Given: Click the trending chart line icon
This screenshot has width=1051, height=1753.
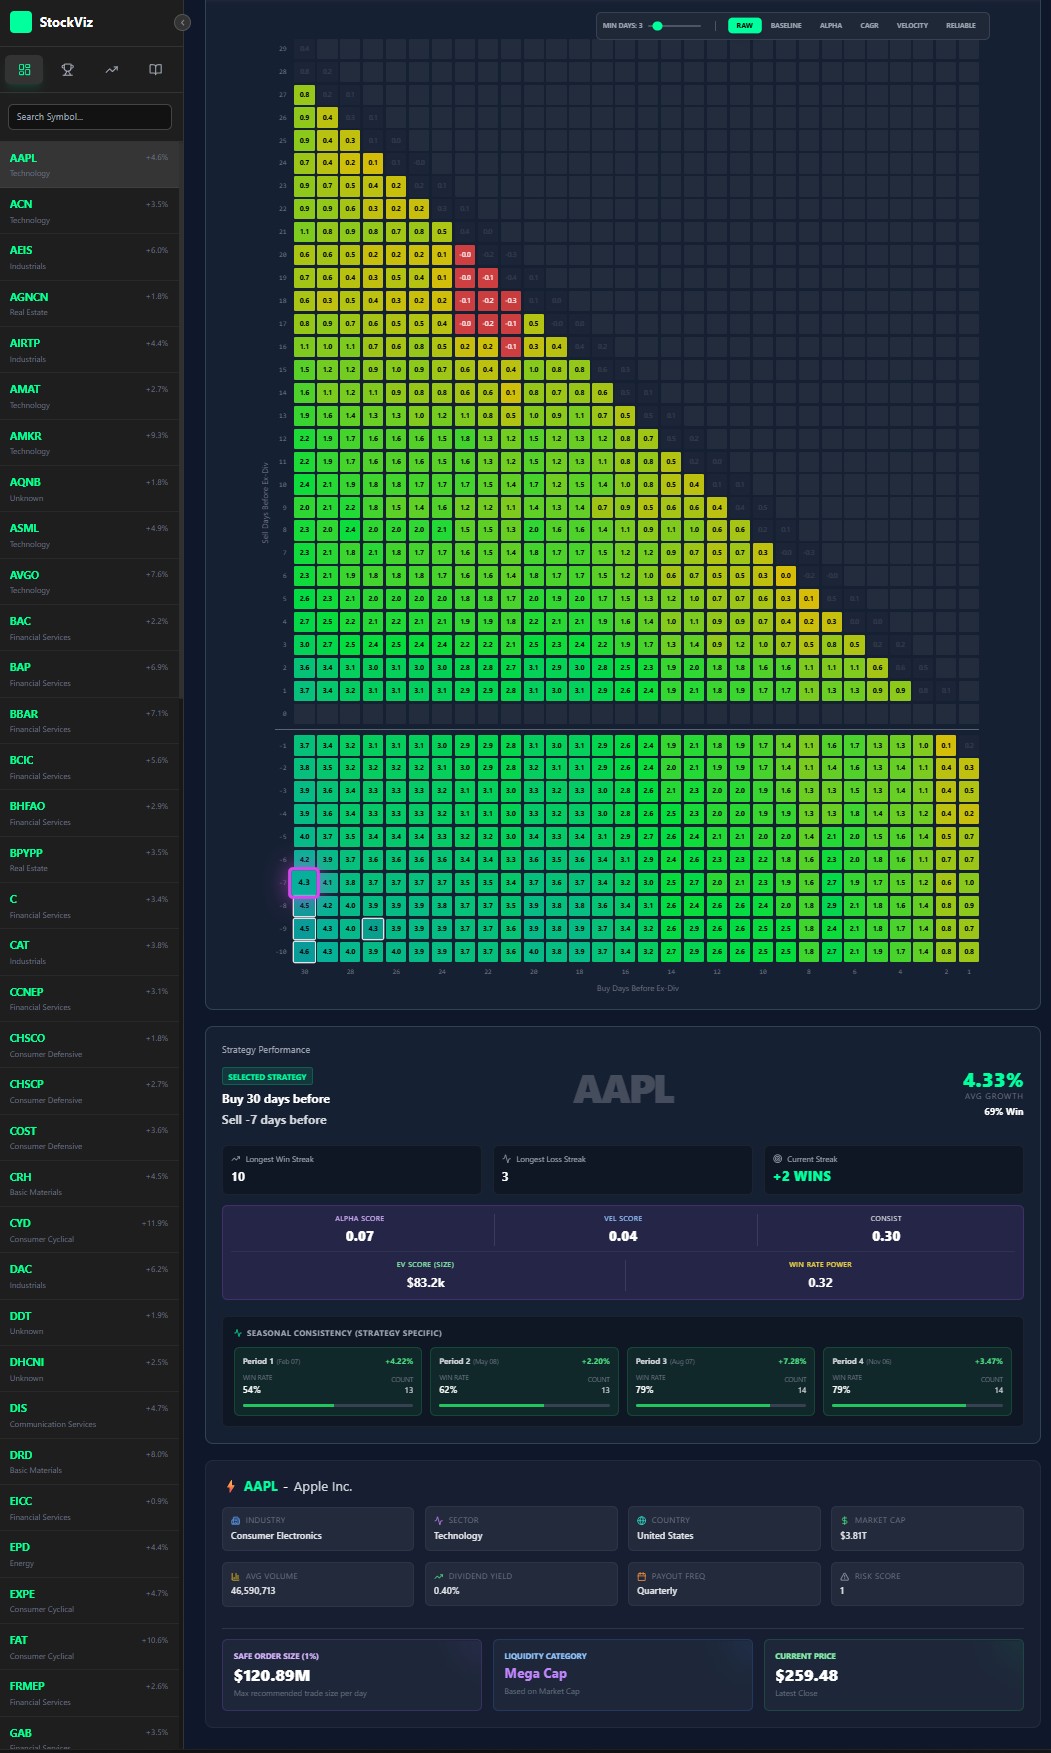Looking at the screenshot, I should click(112, 70).
